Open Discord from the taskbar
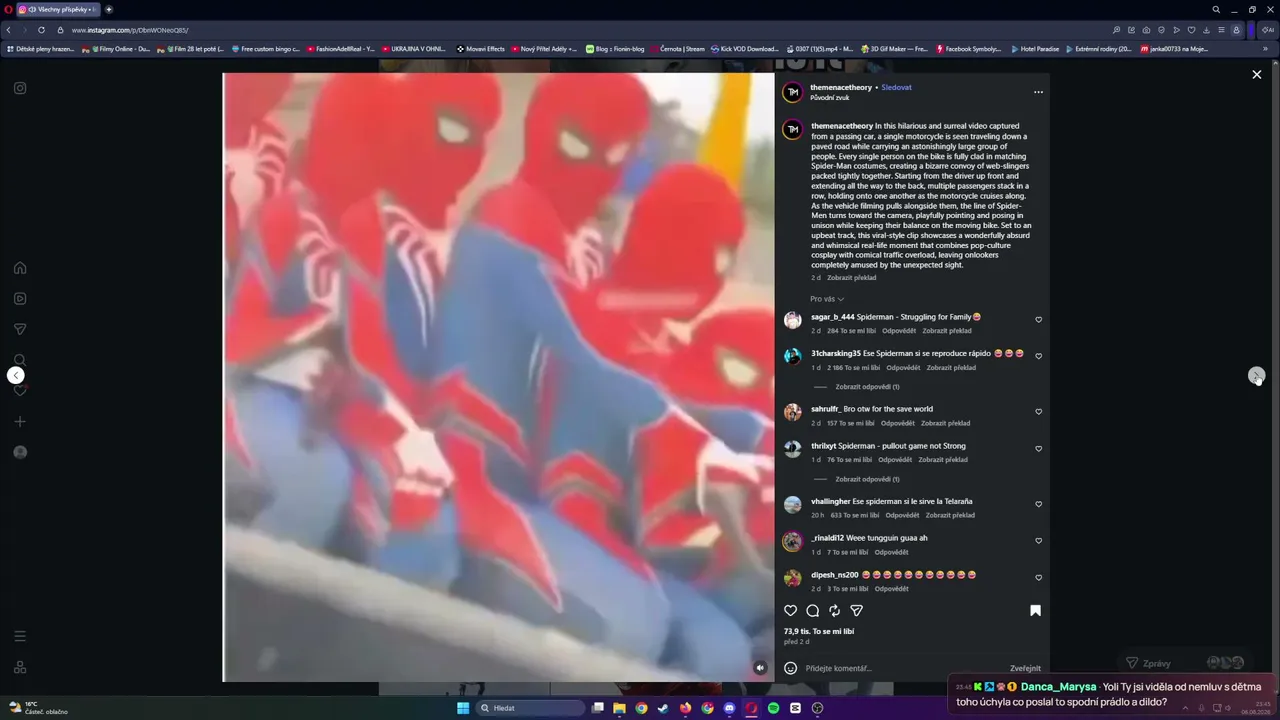Image resolution: width=1280 pixels, height=720 pixels. pyautogui.click(x=729, y=708)
